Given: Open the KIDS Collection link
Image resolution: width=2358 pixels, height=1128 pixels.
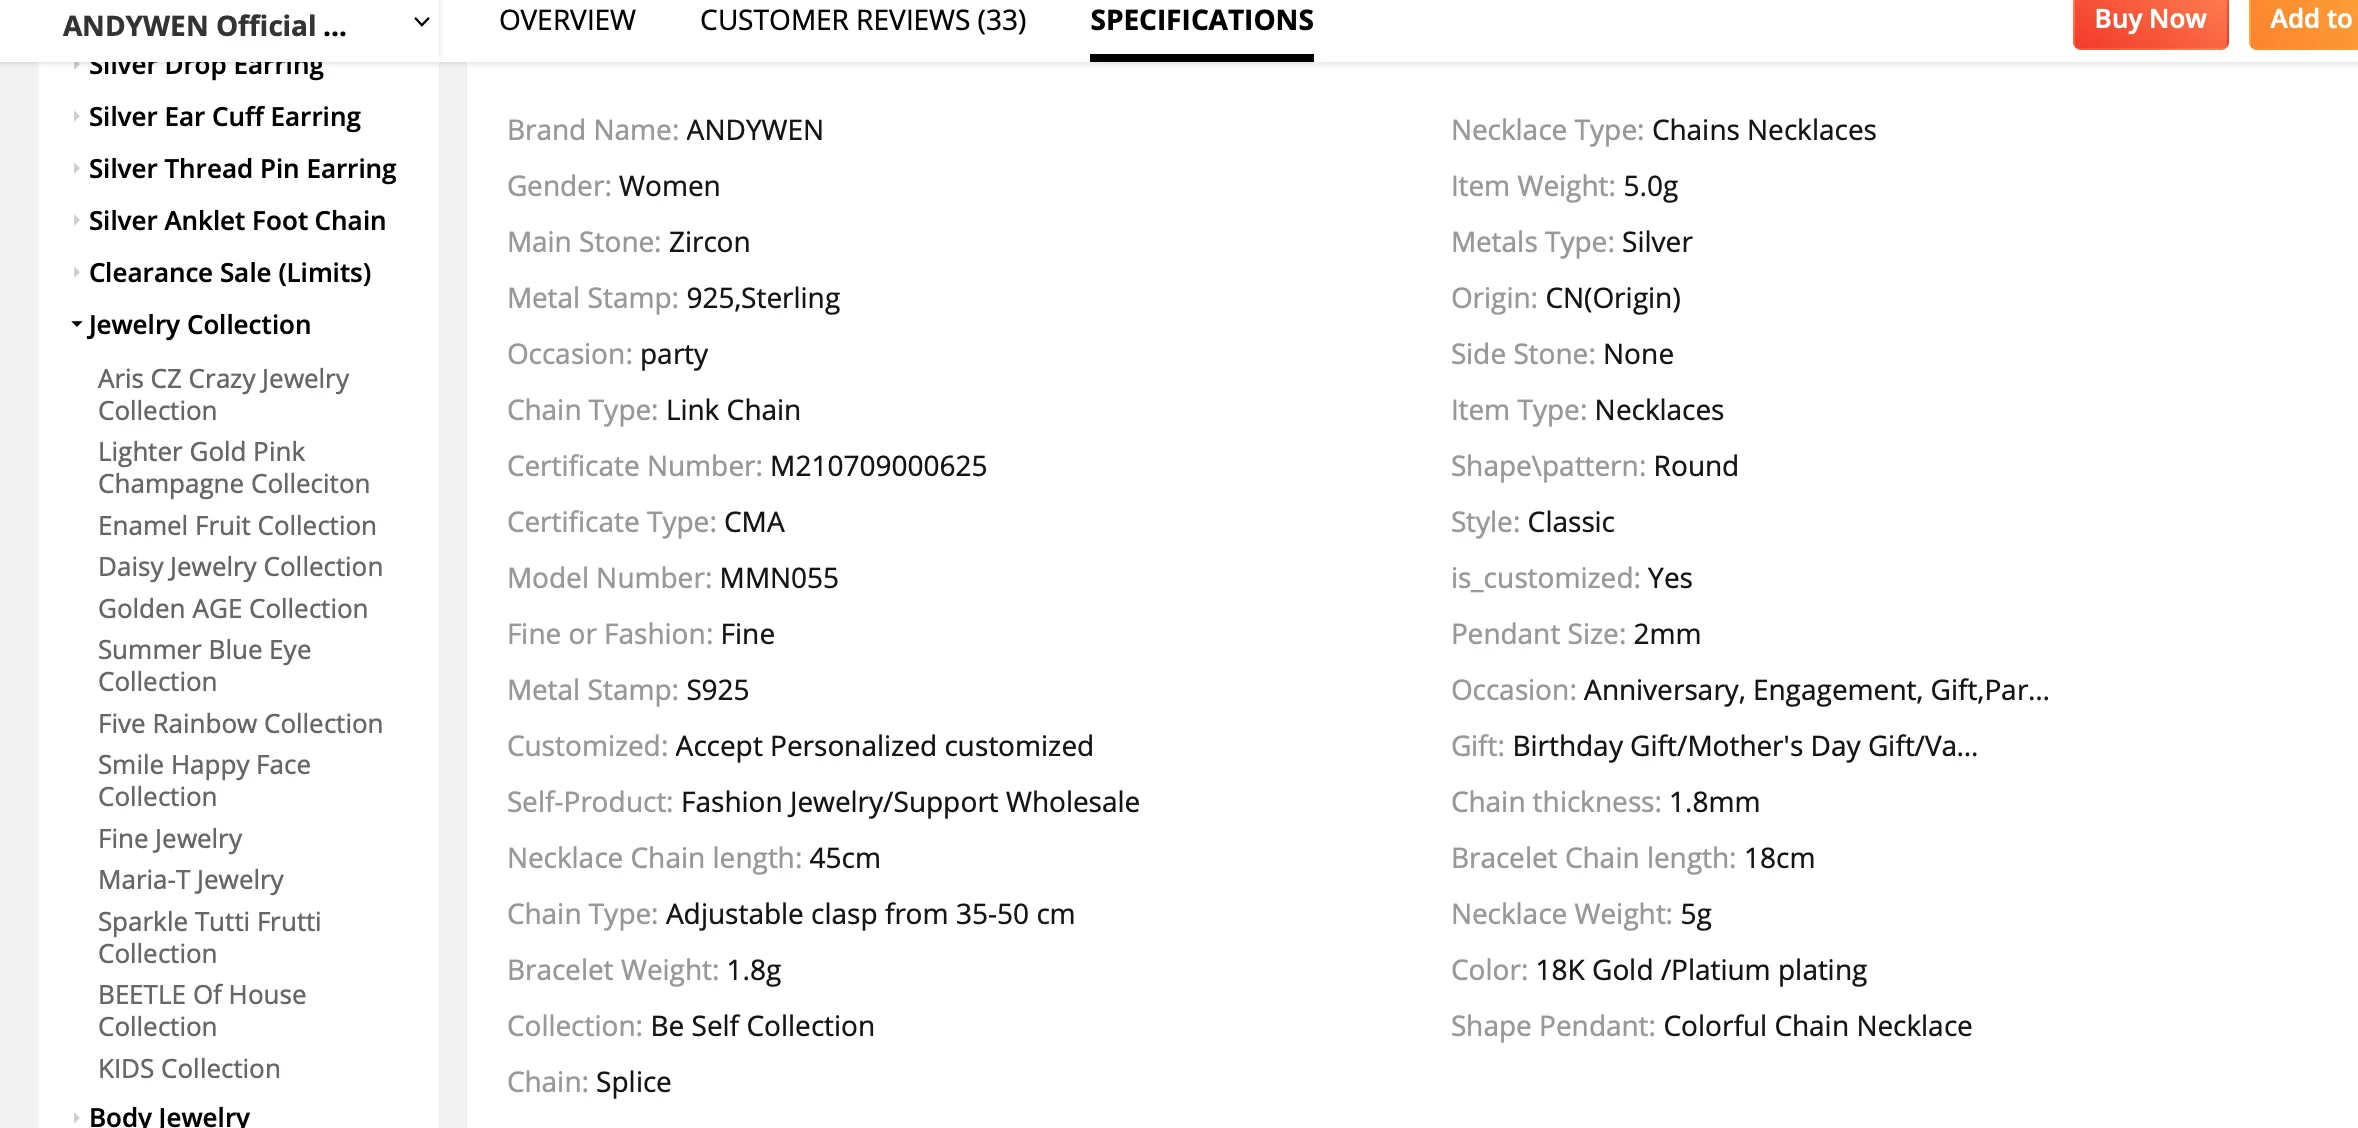Looking at the screenshot, I should 189,1069.
